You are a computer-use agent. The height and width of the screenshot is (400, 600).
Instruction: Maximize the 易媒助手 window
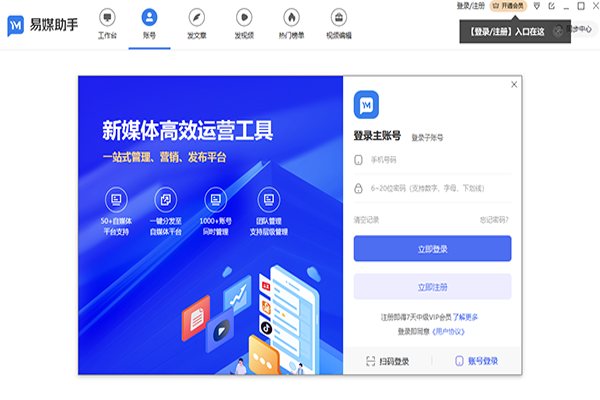[581, 6]
